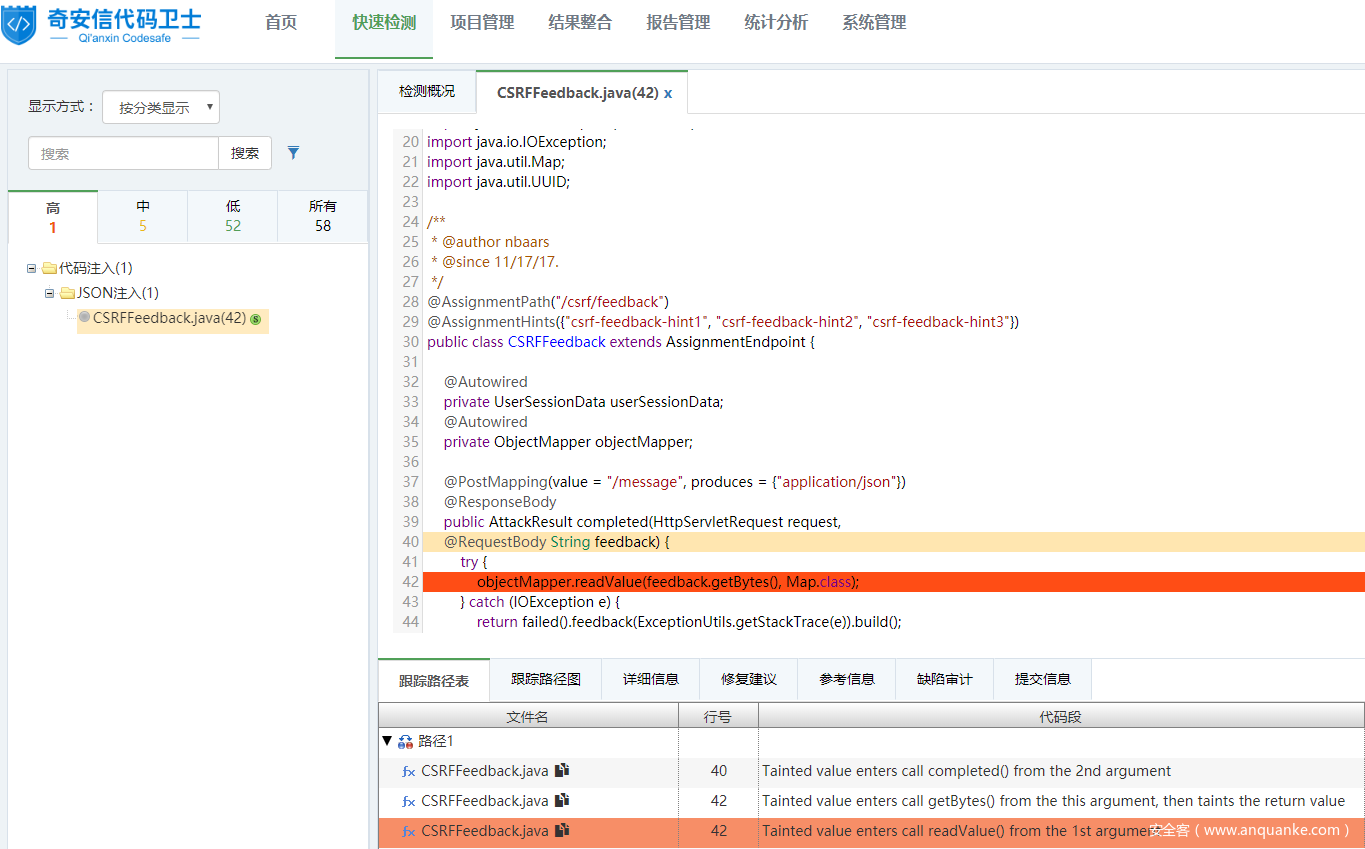The width and height of the screenshot is (1365, 849).
Task: Click the blue filter funnel icon
Action: pos(293,153)
